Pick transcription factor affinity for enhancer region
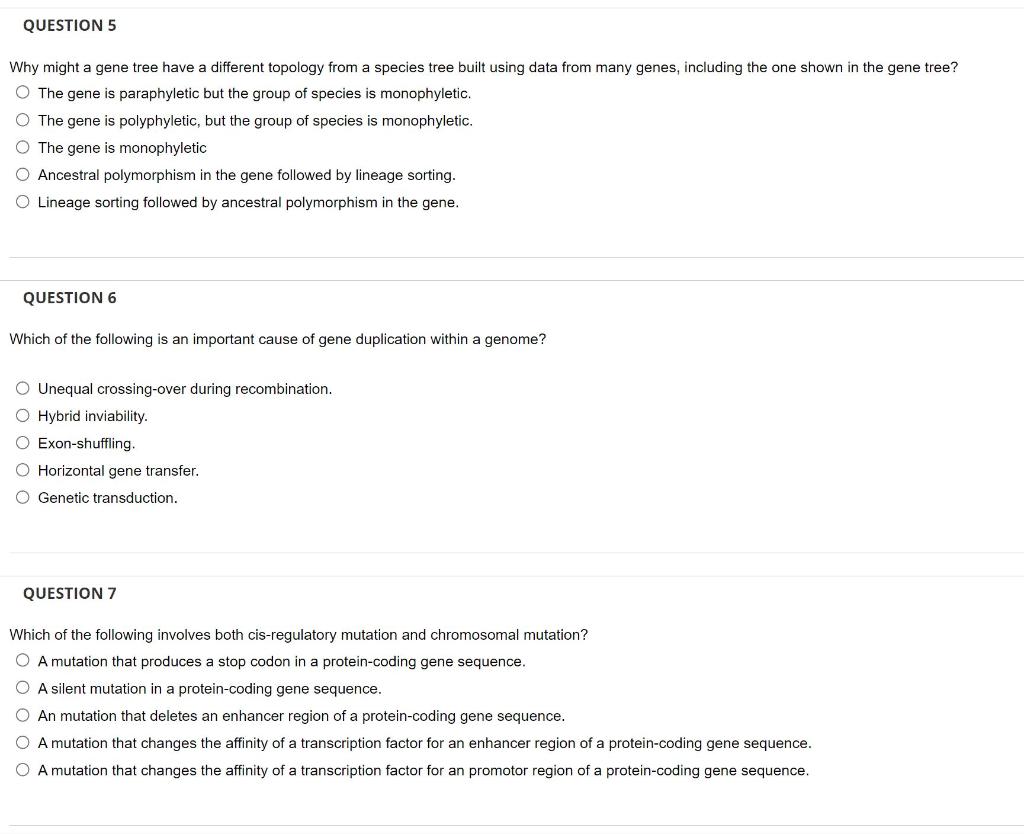The width and height of the screenshot is (1024, 834). [x=23, y=743]
